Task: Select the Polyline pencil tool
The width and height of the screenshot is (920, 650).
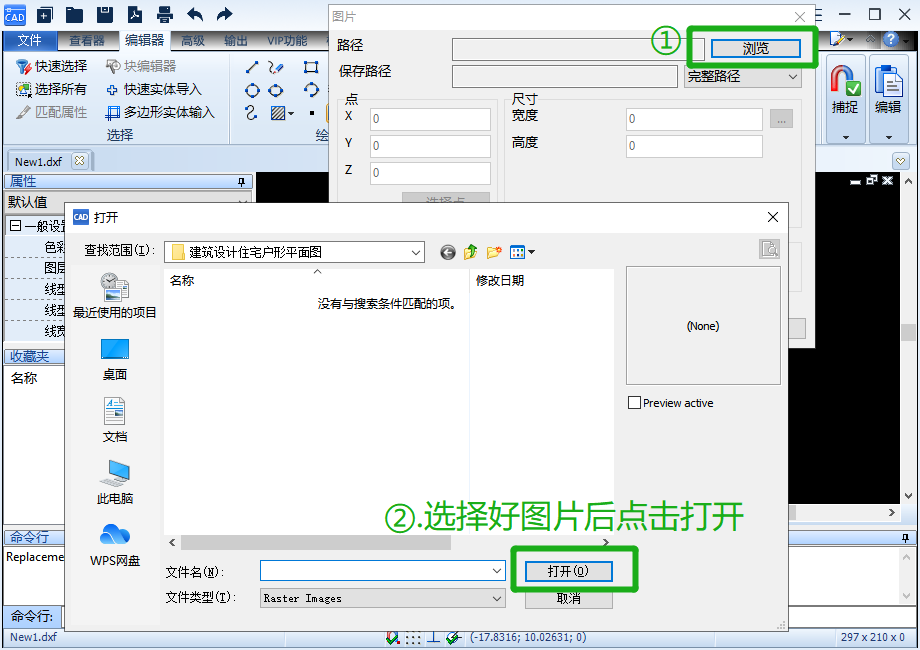Action: [x=275, y=67]
